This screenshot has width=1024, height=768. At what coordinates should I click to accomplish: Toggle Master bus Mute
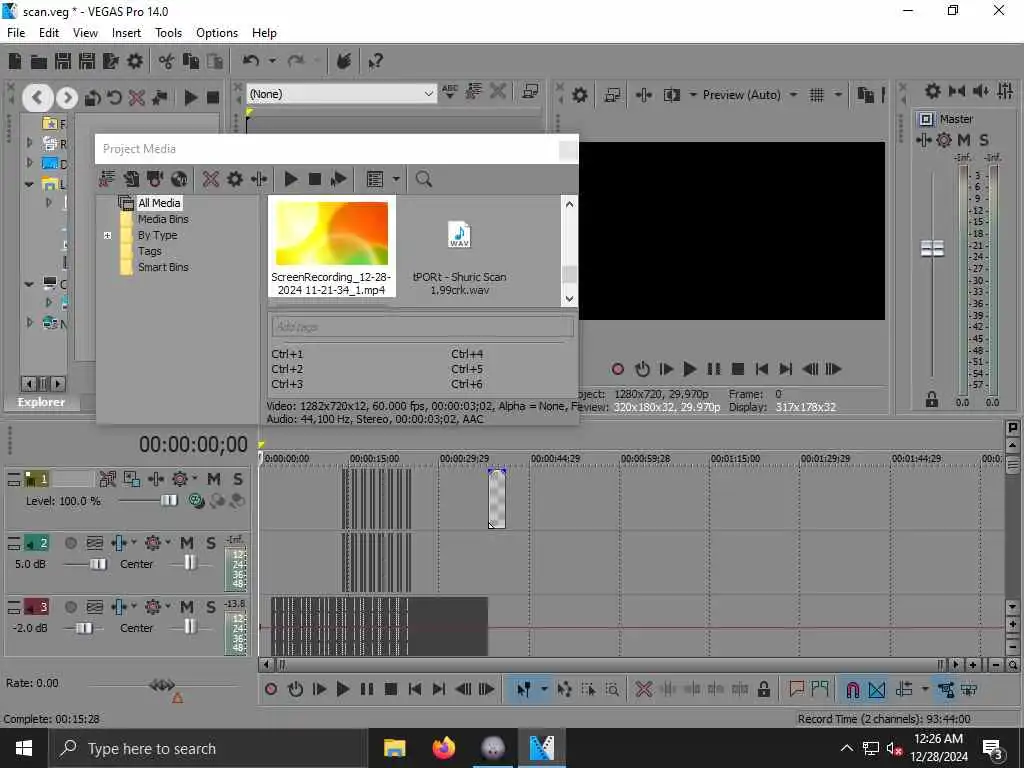click(x=963, y=140)
